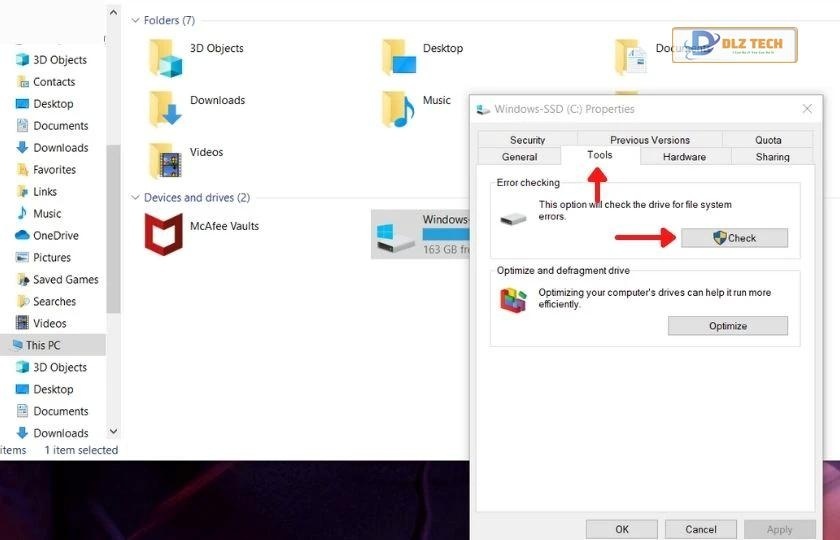
Task: Open the Desktop folder in Folders section
Action: pos(398,58)
